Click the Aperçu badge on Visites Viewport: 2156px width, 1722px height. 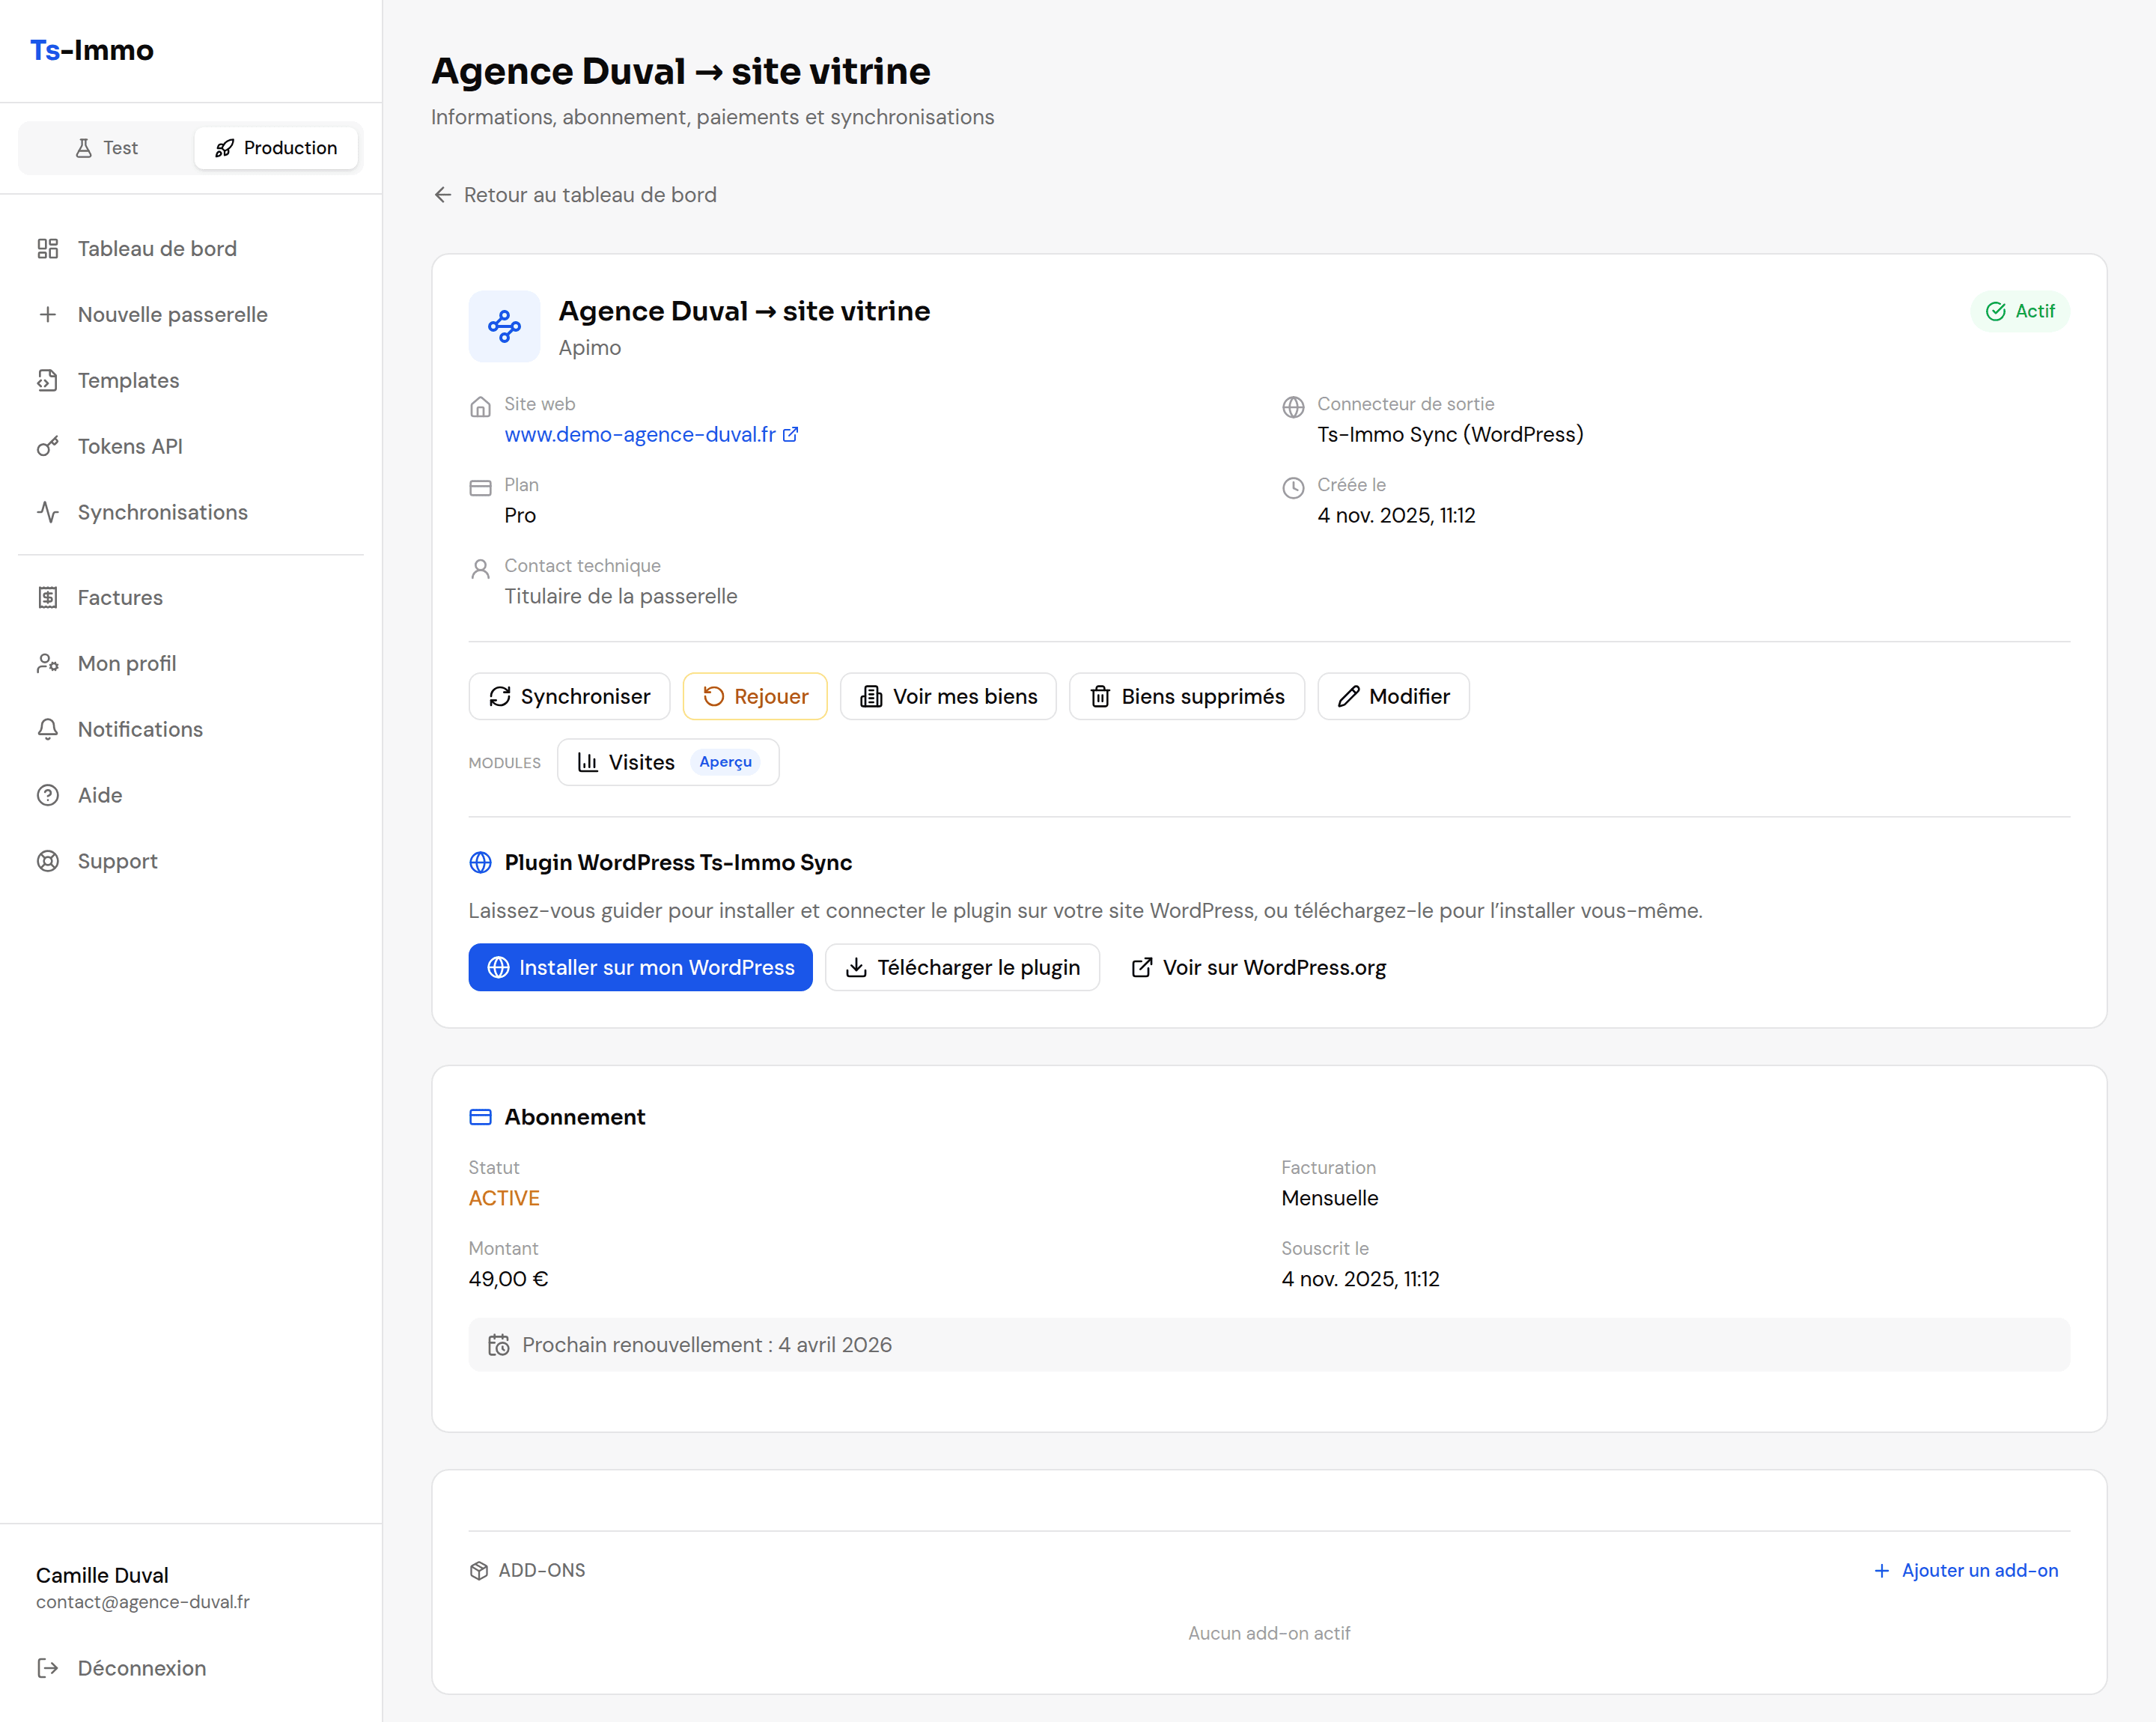726,762
